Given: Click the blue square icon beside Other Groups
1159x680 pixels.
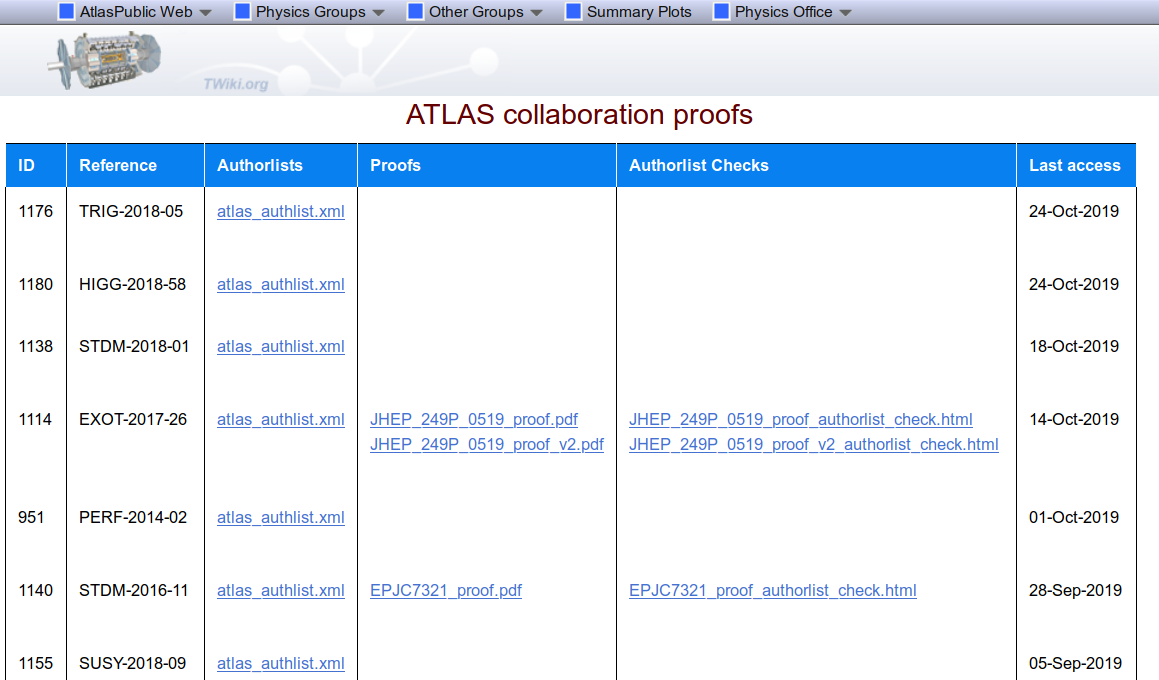Looking at the screenshot, I should click(415, 11).
